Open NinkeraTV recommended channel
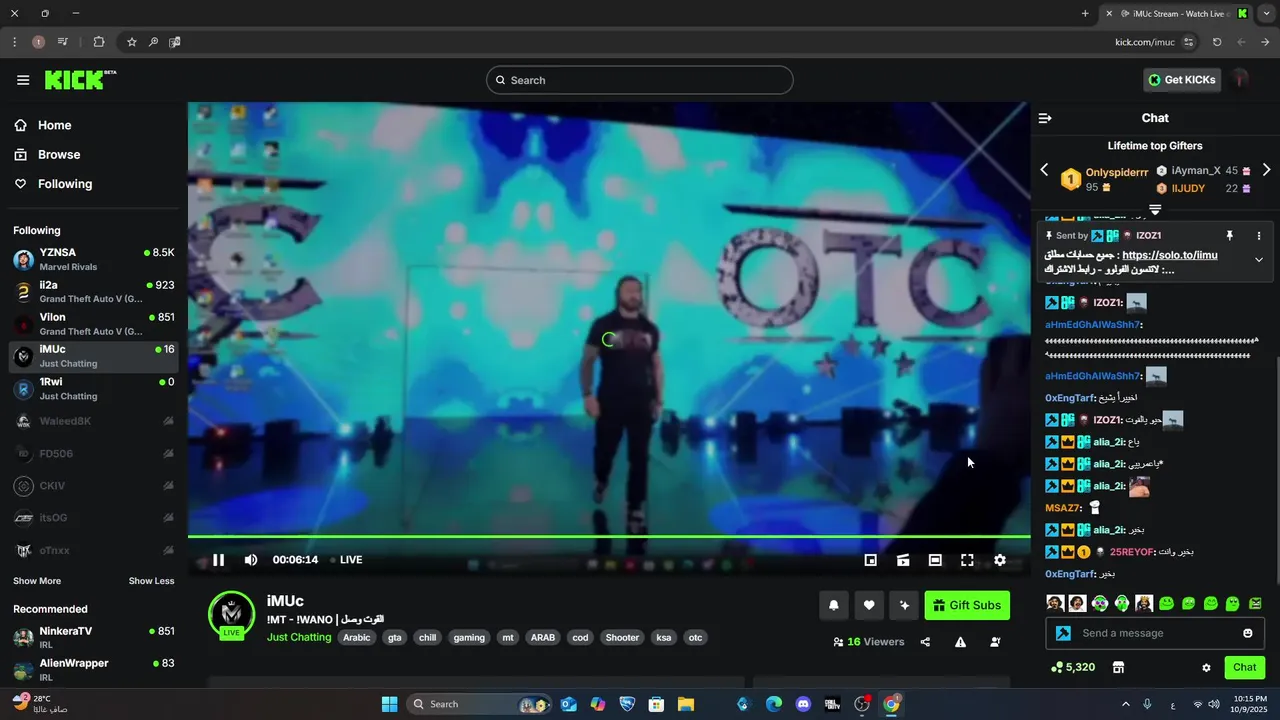The width and height of the screenshot is (1280, 720). 95,637
